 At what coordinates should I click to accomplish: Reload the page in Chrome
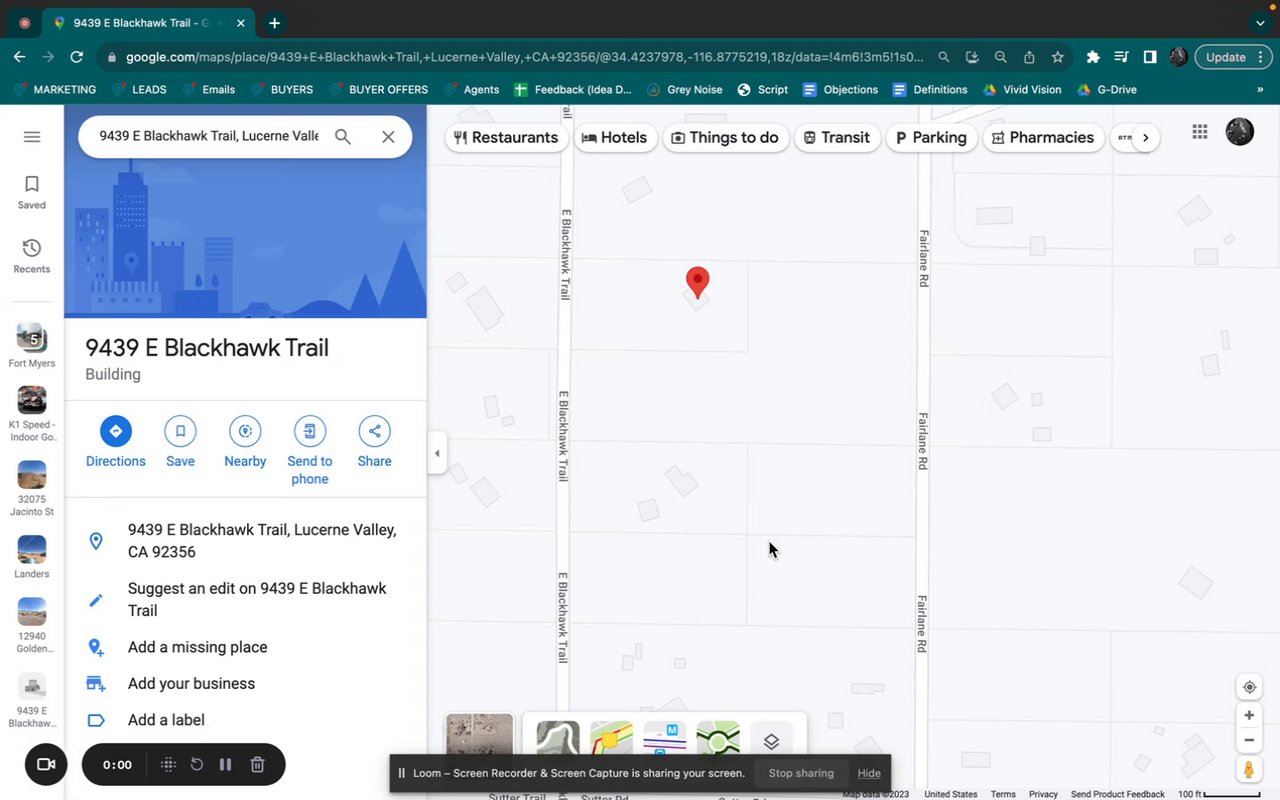pos(77,57)
